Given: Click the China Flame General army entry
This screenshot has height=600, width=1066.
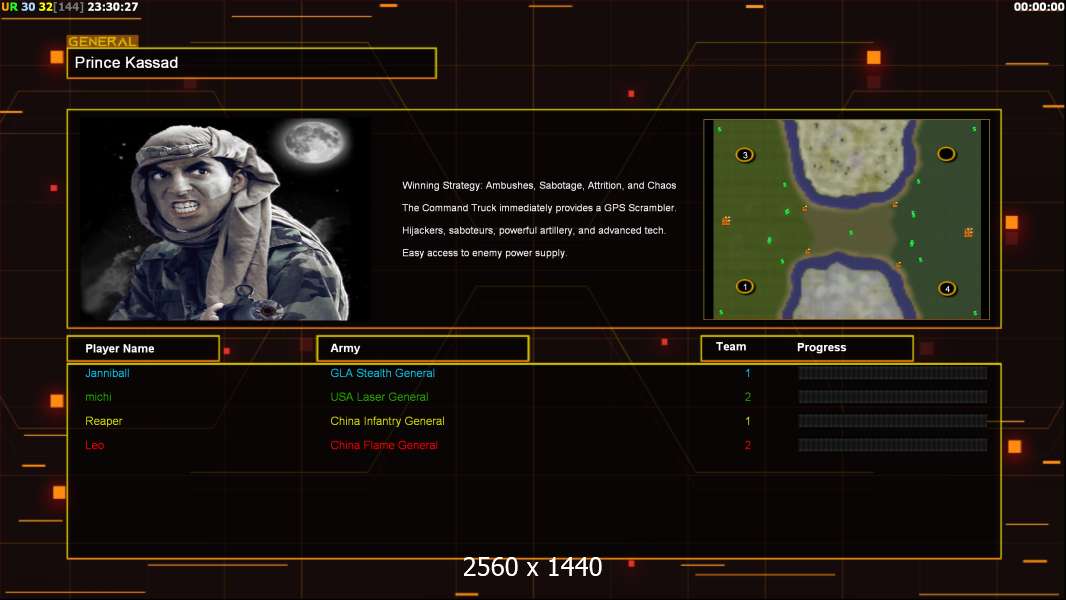Looking at the screenshot, I should pos(383,445).
